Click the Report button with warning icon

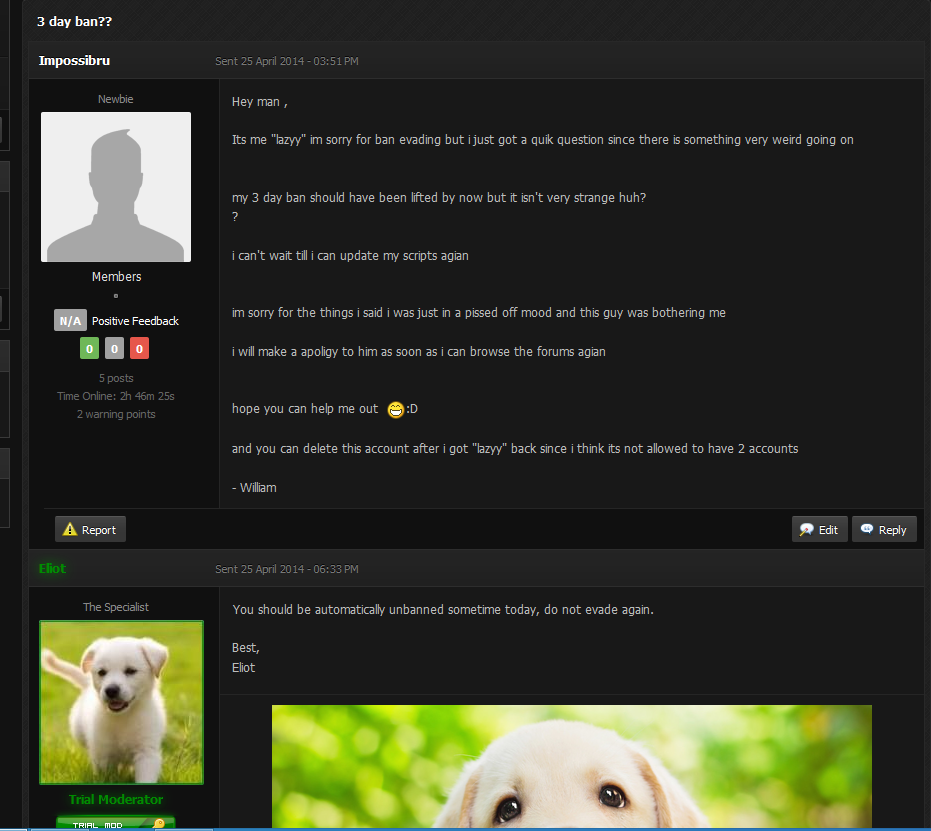tap(90, 529)
